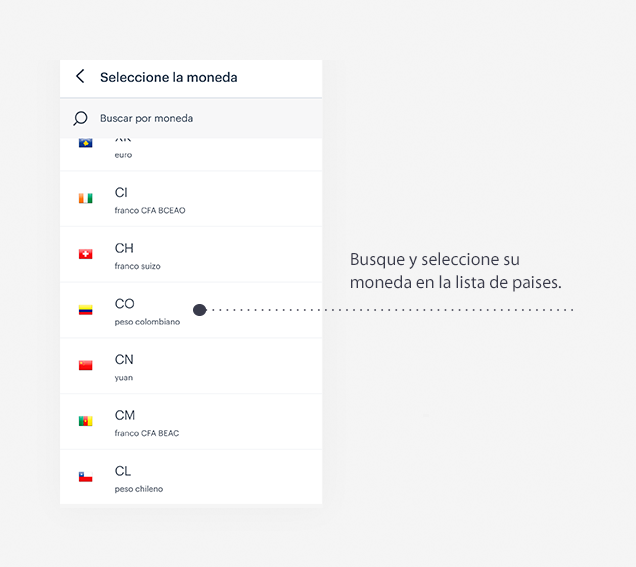The image size is (636, 567).
Task: Click the 'Seleccione la moneda' header title
Action: click(169, 77)
